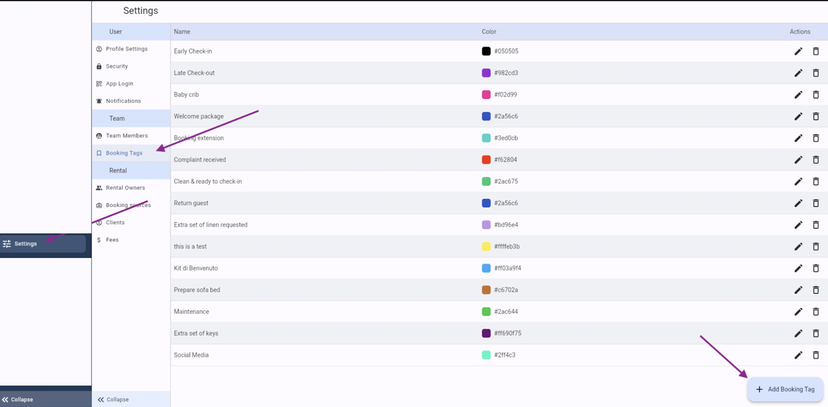Delete Clean & ready to check-in tag
This screenshot has width=828, height=407.
point(815,181)
